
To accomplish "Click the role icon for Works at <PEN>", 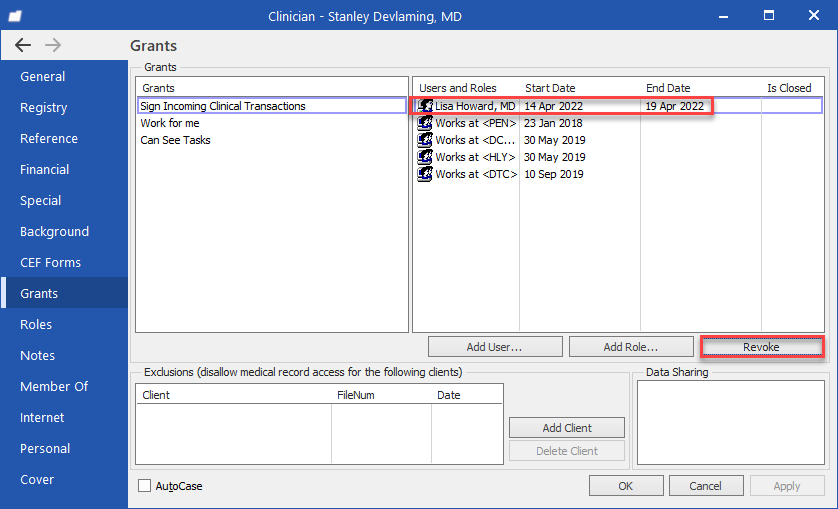I will [425, 123].
